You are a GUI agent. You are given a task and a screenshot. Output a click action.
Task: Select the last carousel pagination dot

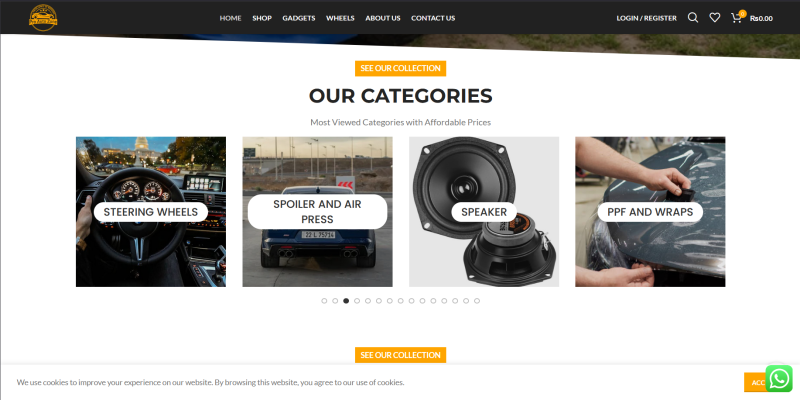(x=477, y=301)
